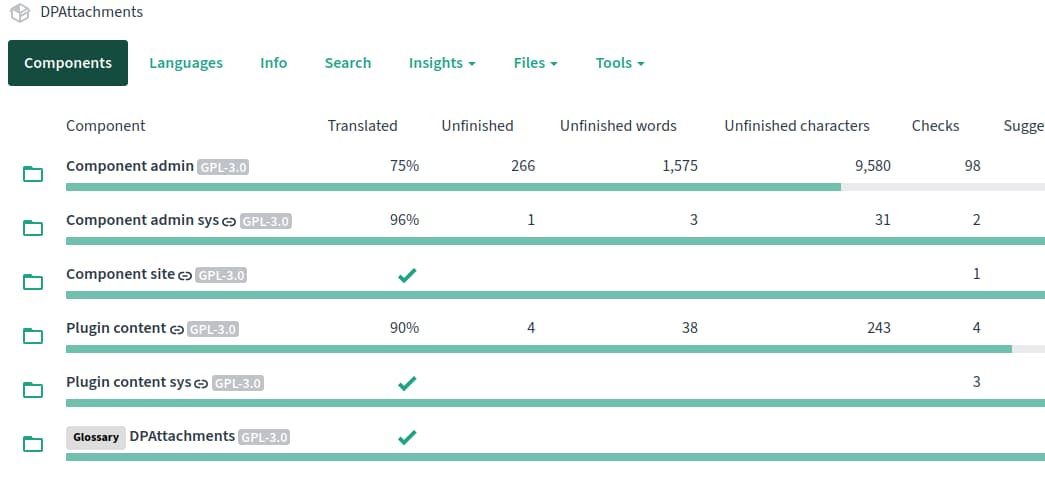The height and width of the screenshot is (490, 1045).
Task: Click the DPAttachments project cube icon
Action: pyautogui.click(x=20, y=13)
